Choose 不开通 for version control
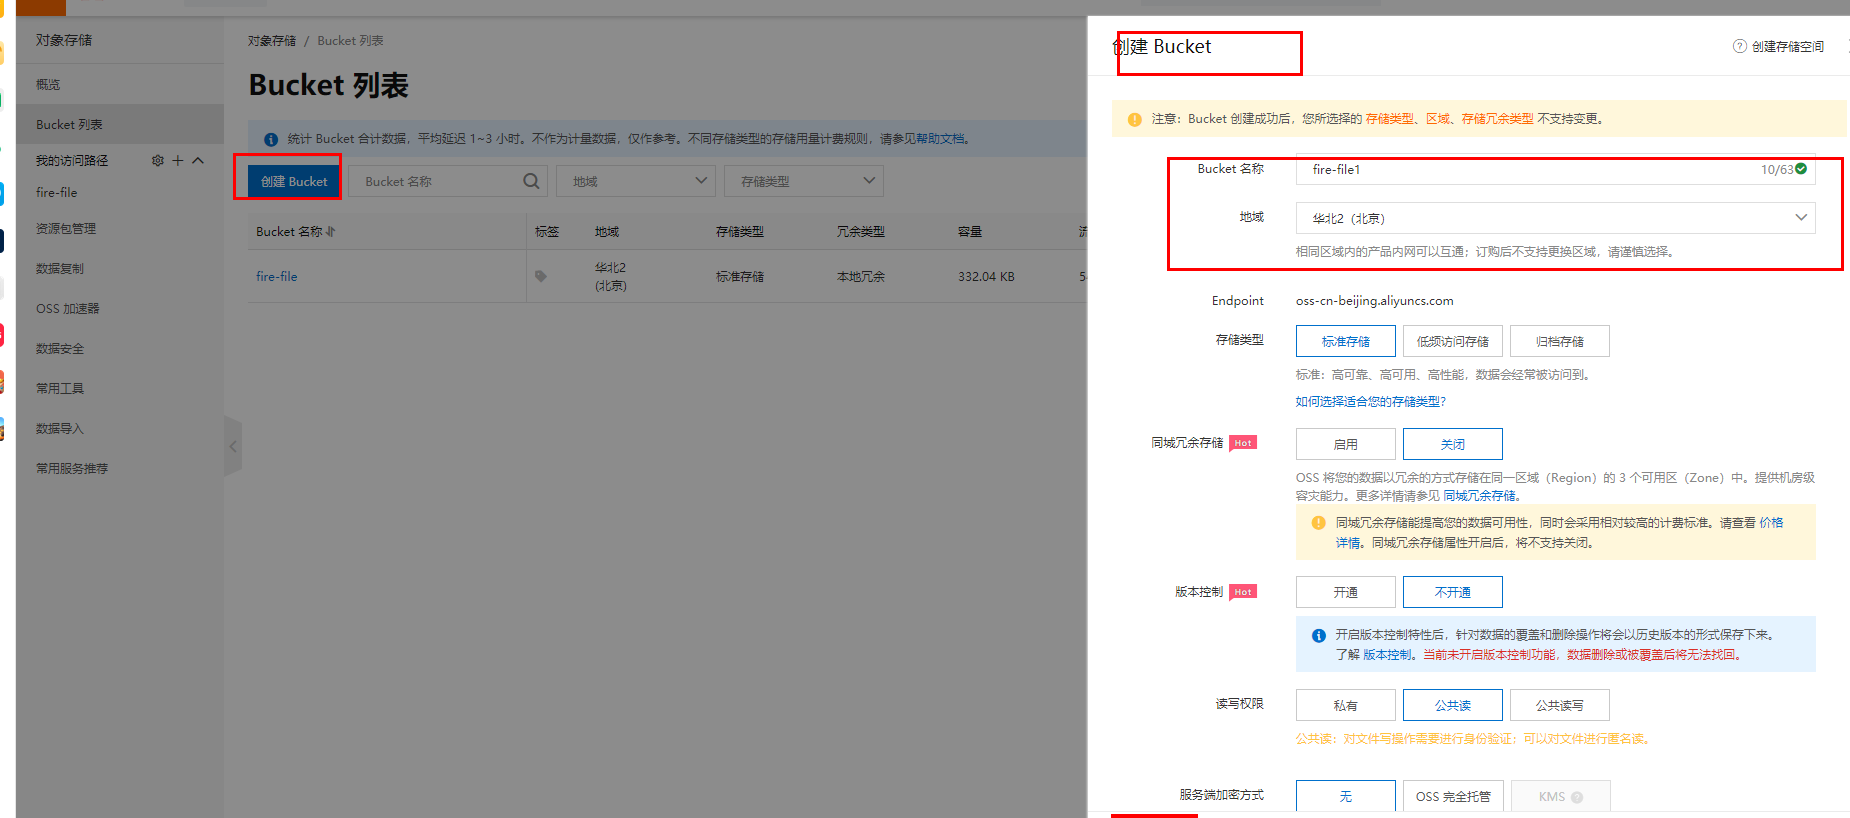The width and height of the screenshot is (1850, 818). pos(1453,592)
